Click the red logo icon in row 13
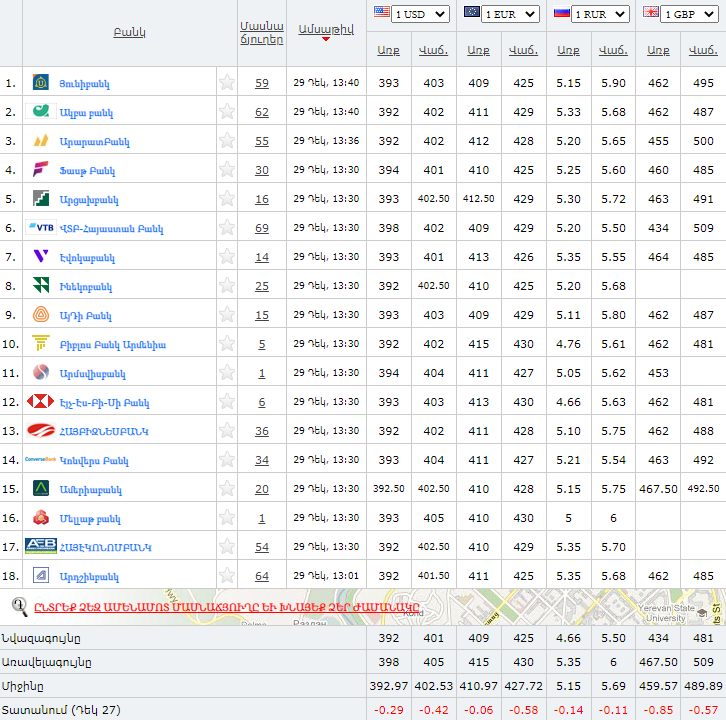Screen dimensions: 726x720 coord(40,430)
